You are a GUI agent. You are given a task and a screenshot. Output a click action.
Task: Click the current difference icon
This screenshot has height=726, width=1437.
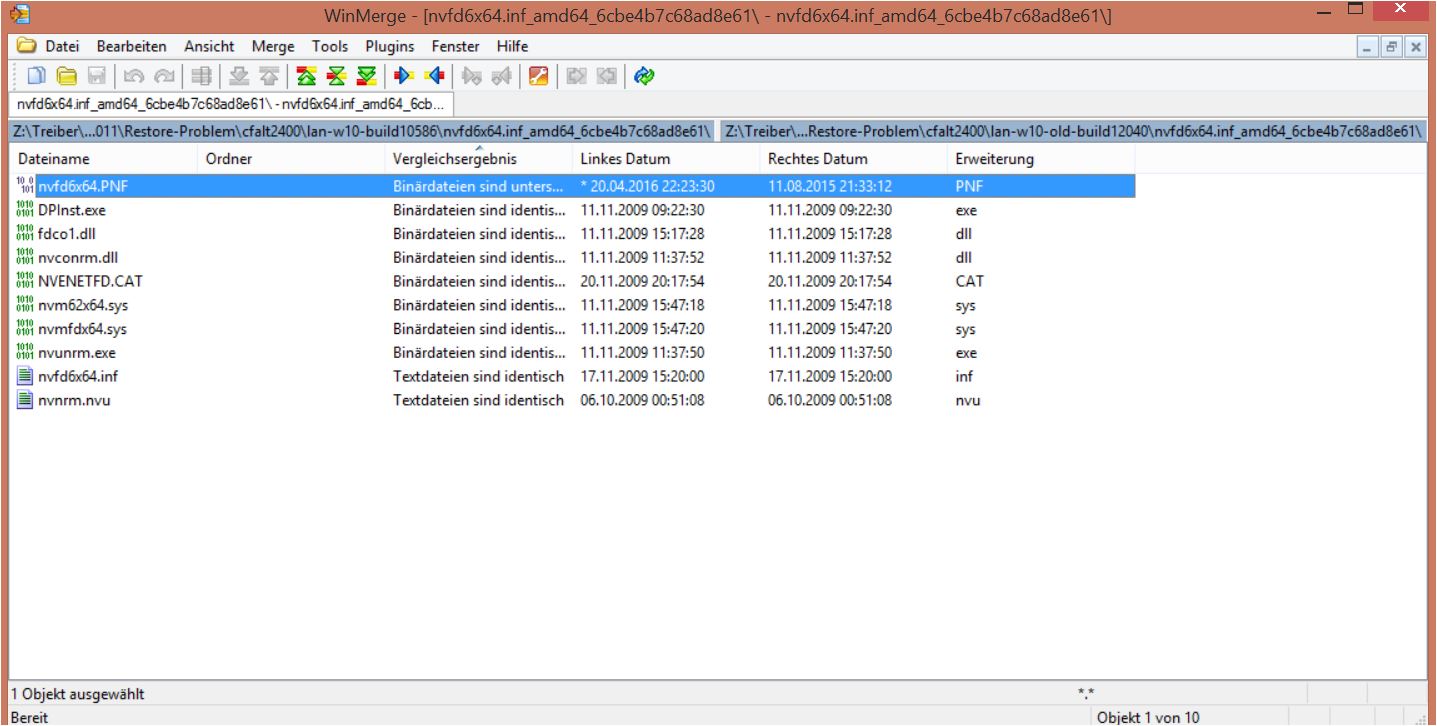[337, 76]
